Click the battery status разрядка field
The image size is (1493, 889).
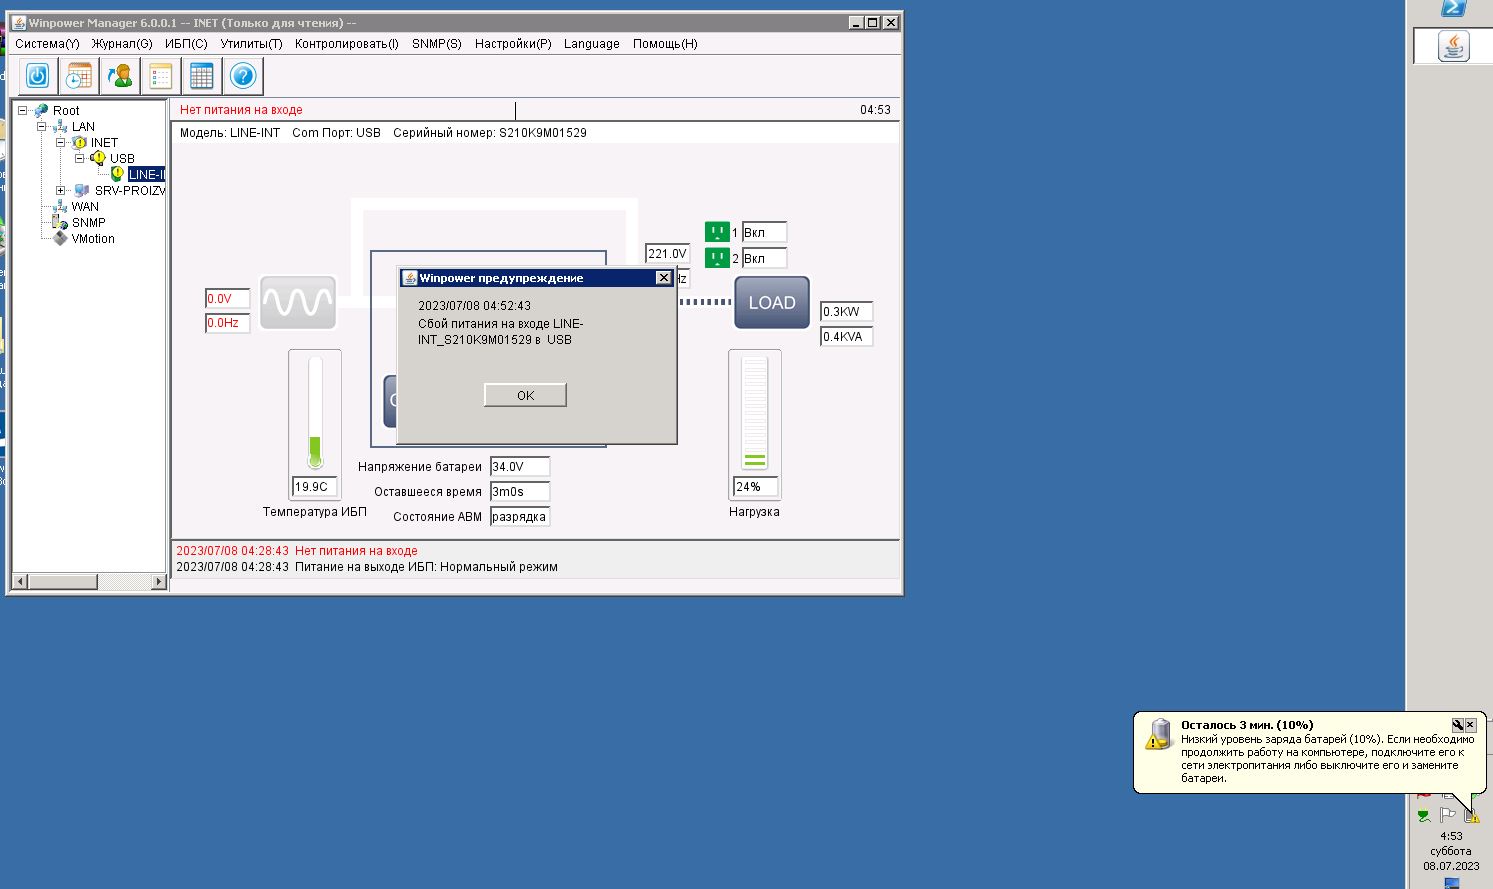pos(520,517)
